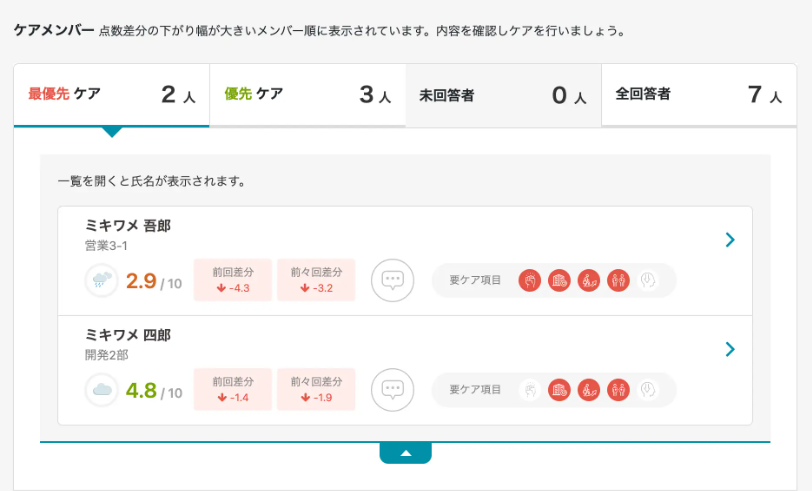Open comment bubble for ミキワメ 四郎
Screen dimensions: 812x491
392,389
